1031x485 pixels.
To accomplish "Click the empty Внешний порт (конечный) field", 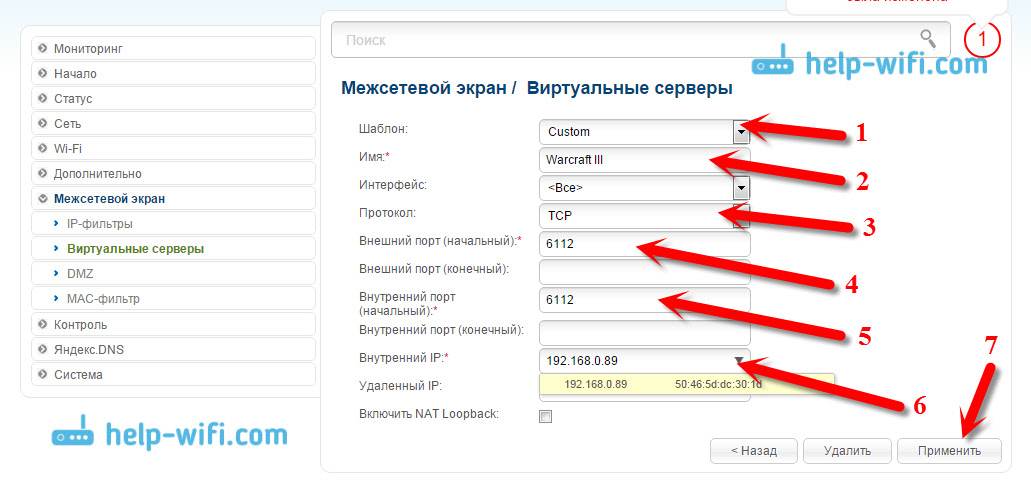I will point(644,271).
